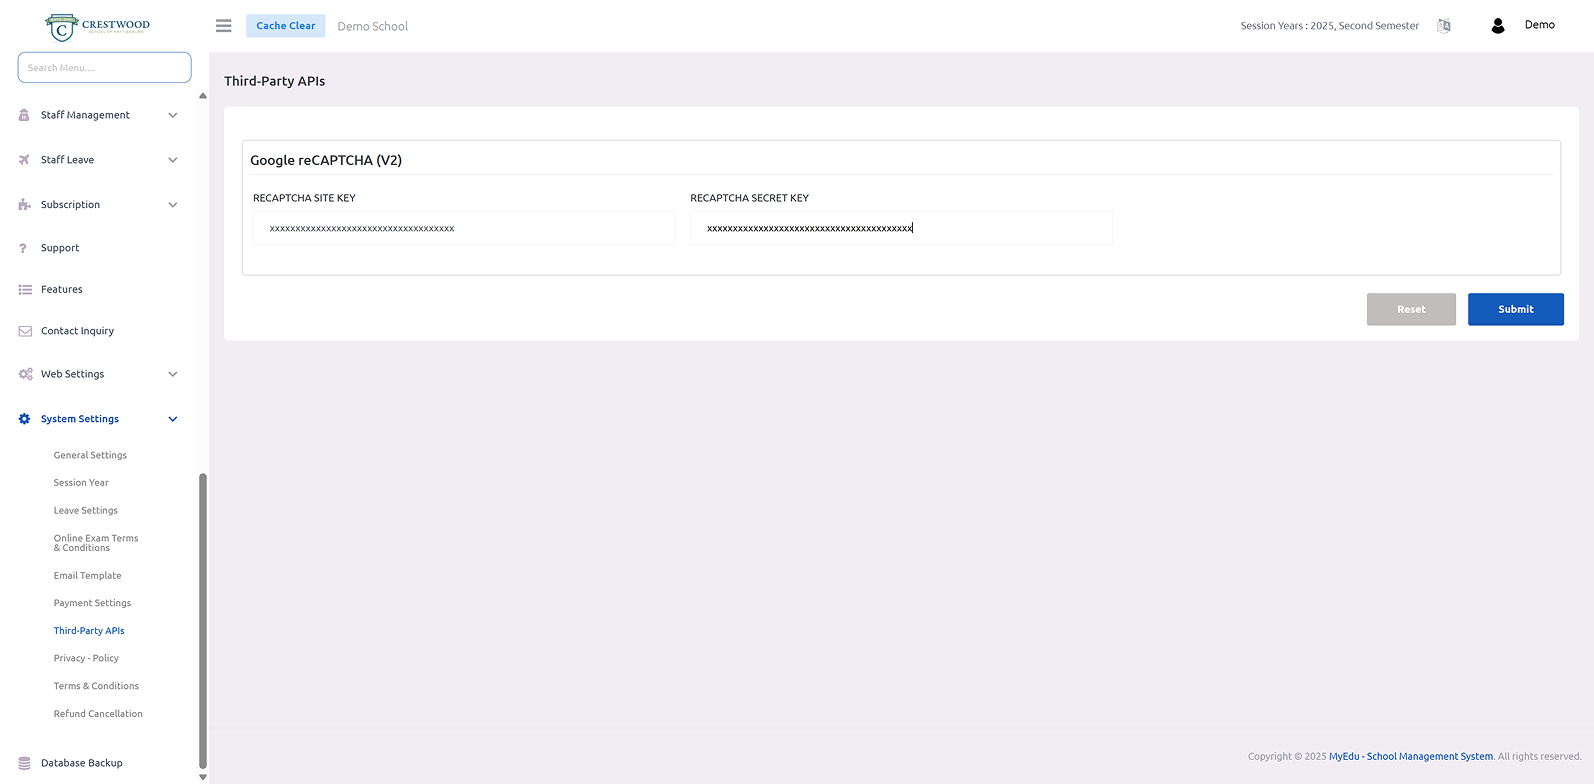Open Payment Settings in sidebar
The image size is (1594, 784).
92,603
